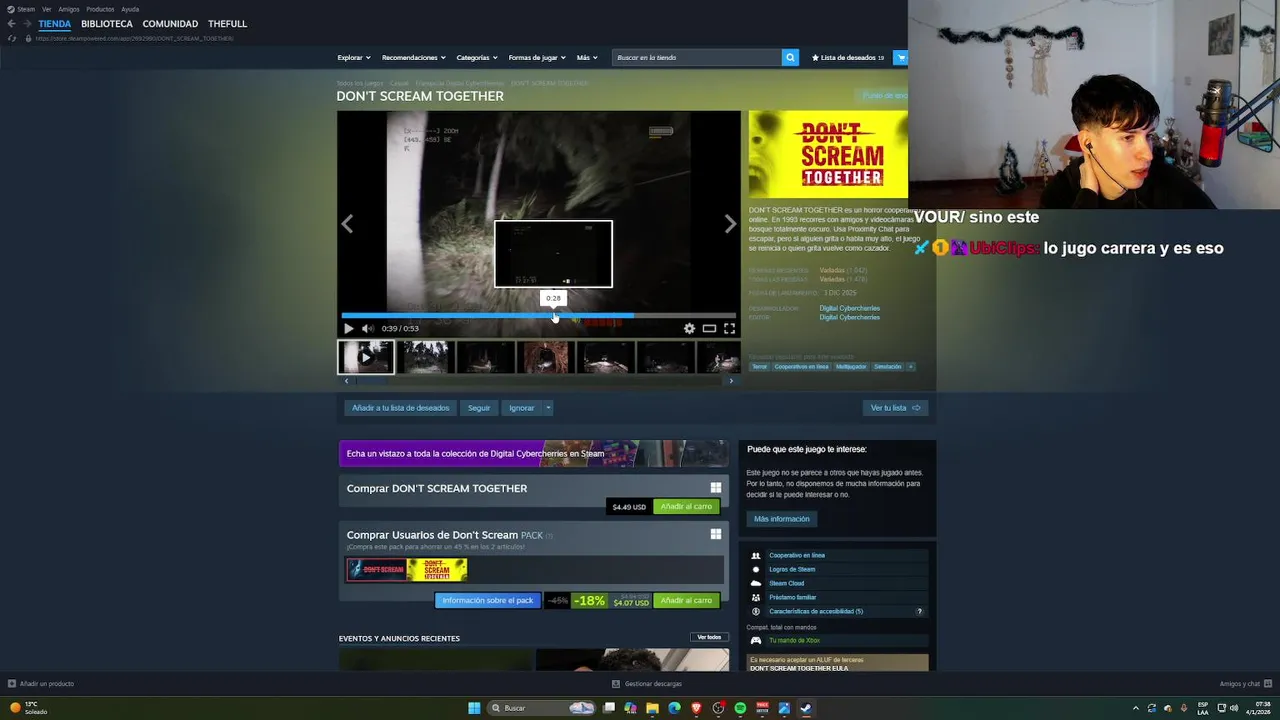Viewport: 1280px width, 720px height.
Task: Open Microsoft Edge from the taskbar
Action: (674, 708)
